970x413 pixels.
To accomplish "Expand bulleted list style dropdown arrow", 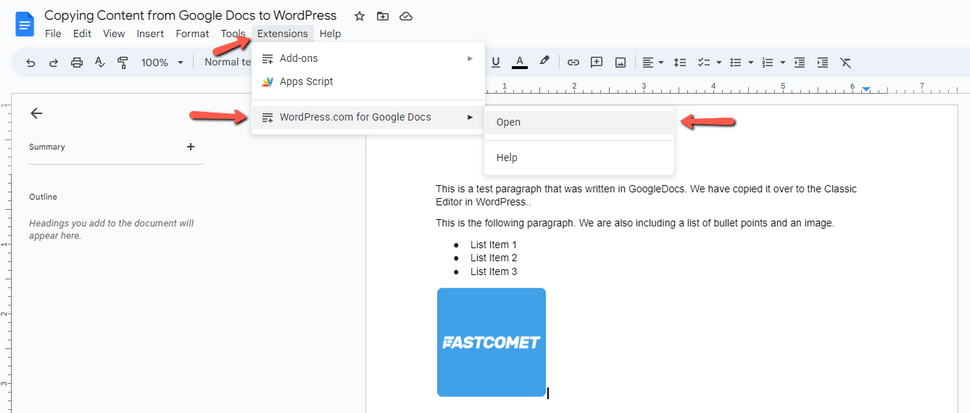I will 751,62.
